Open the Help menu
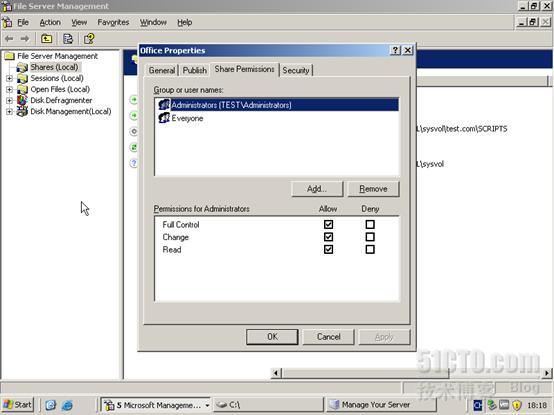This screenshot has width=554, height=415. 184,22
